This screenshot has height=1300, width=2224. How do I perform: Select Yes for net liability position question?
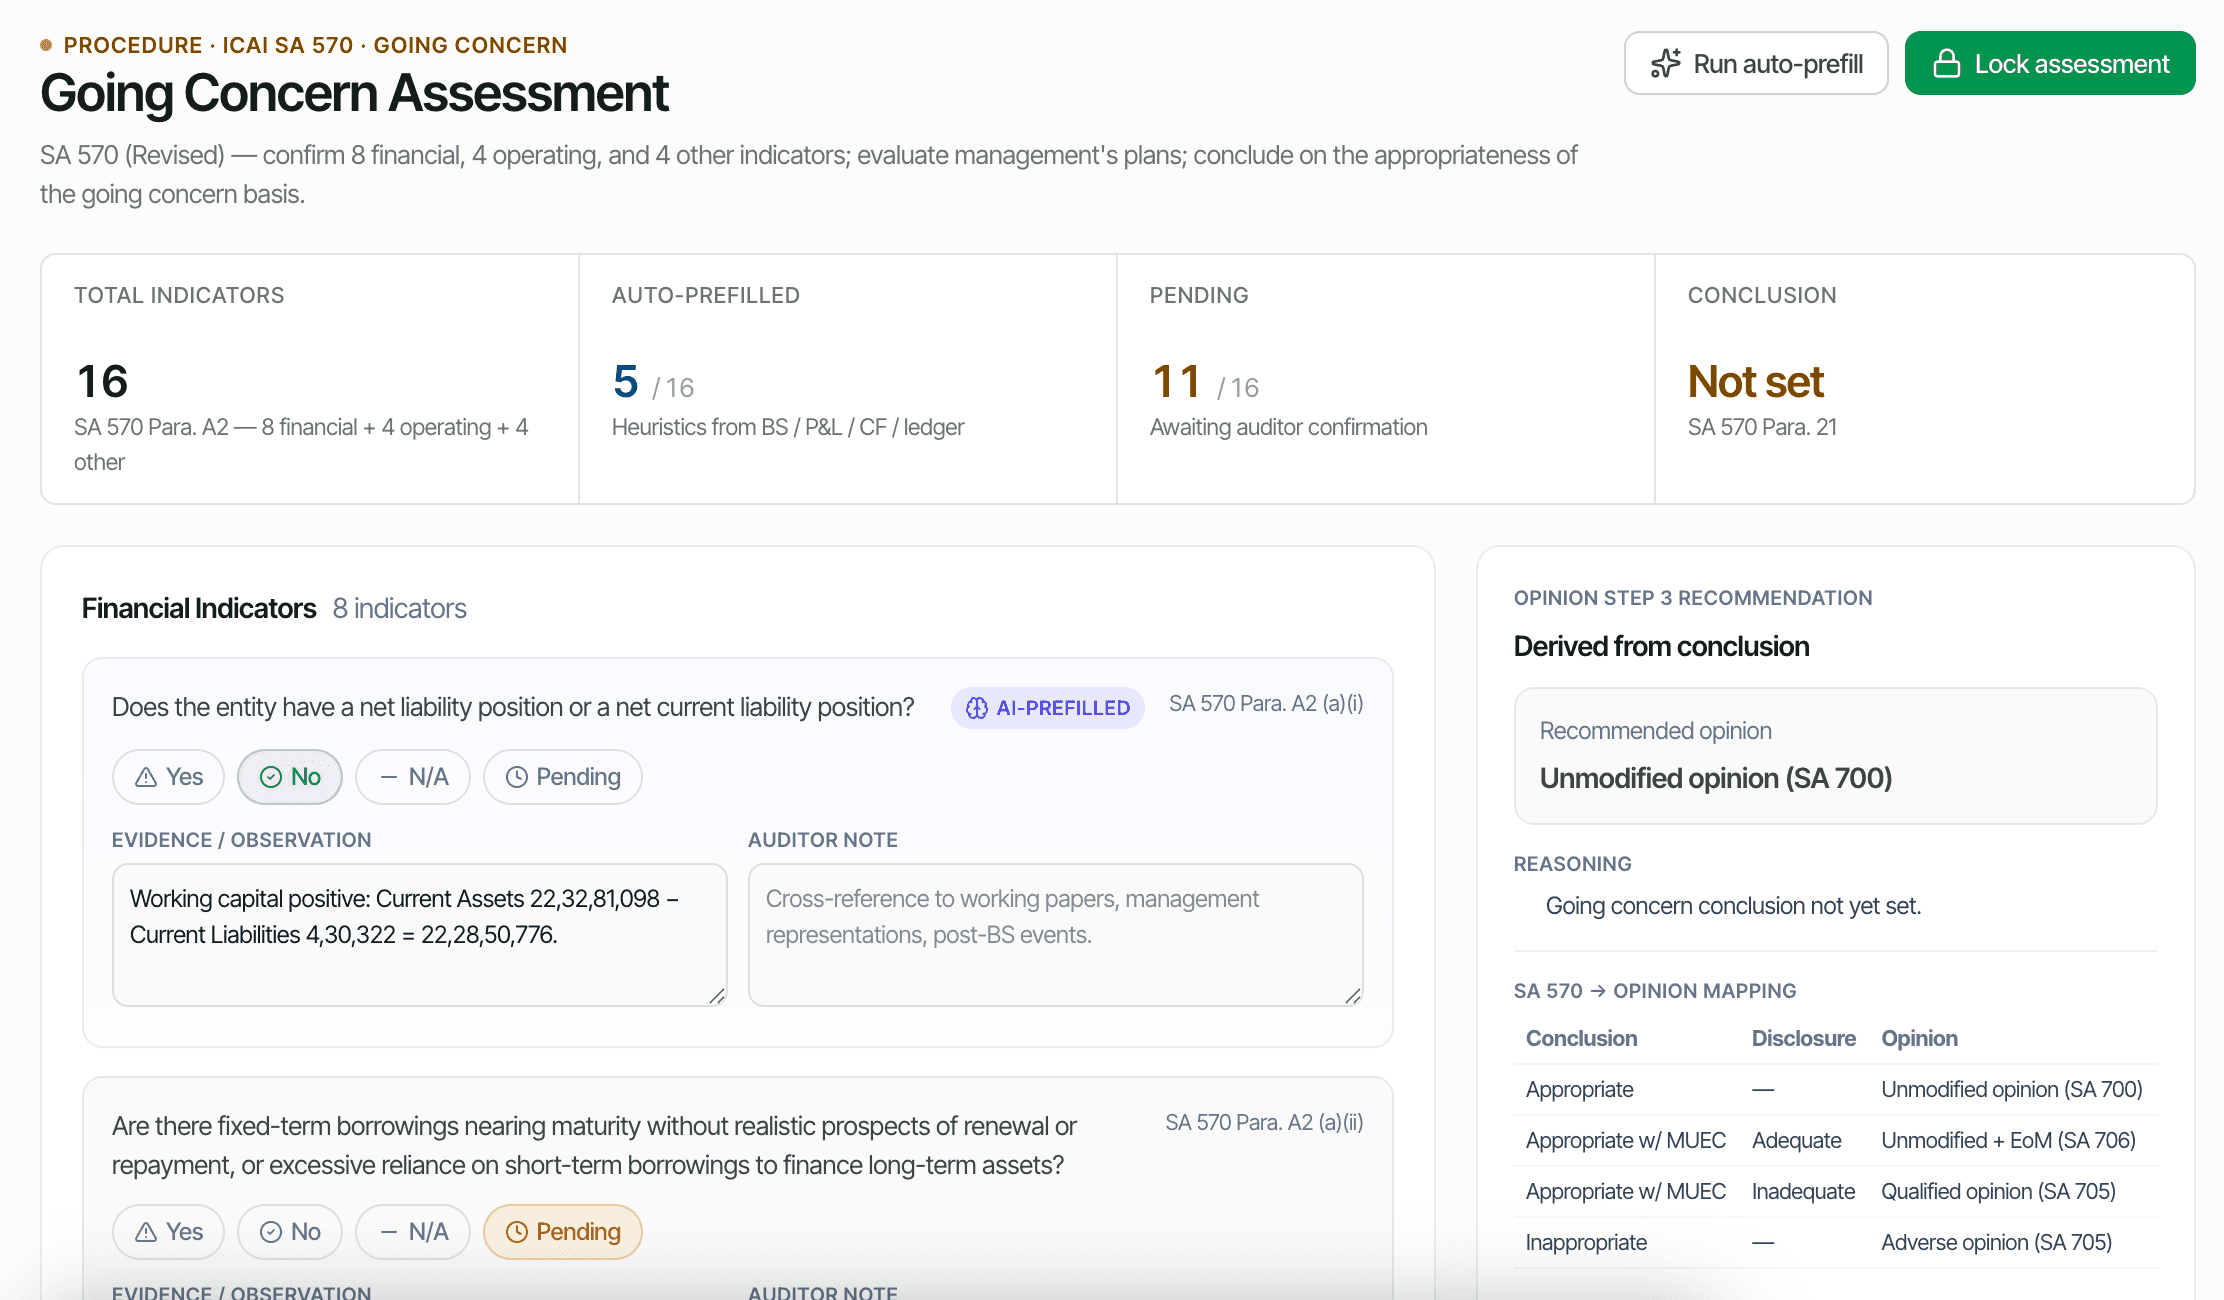pyautogui.click(x=168, y=777)
